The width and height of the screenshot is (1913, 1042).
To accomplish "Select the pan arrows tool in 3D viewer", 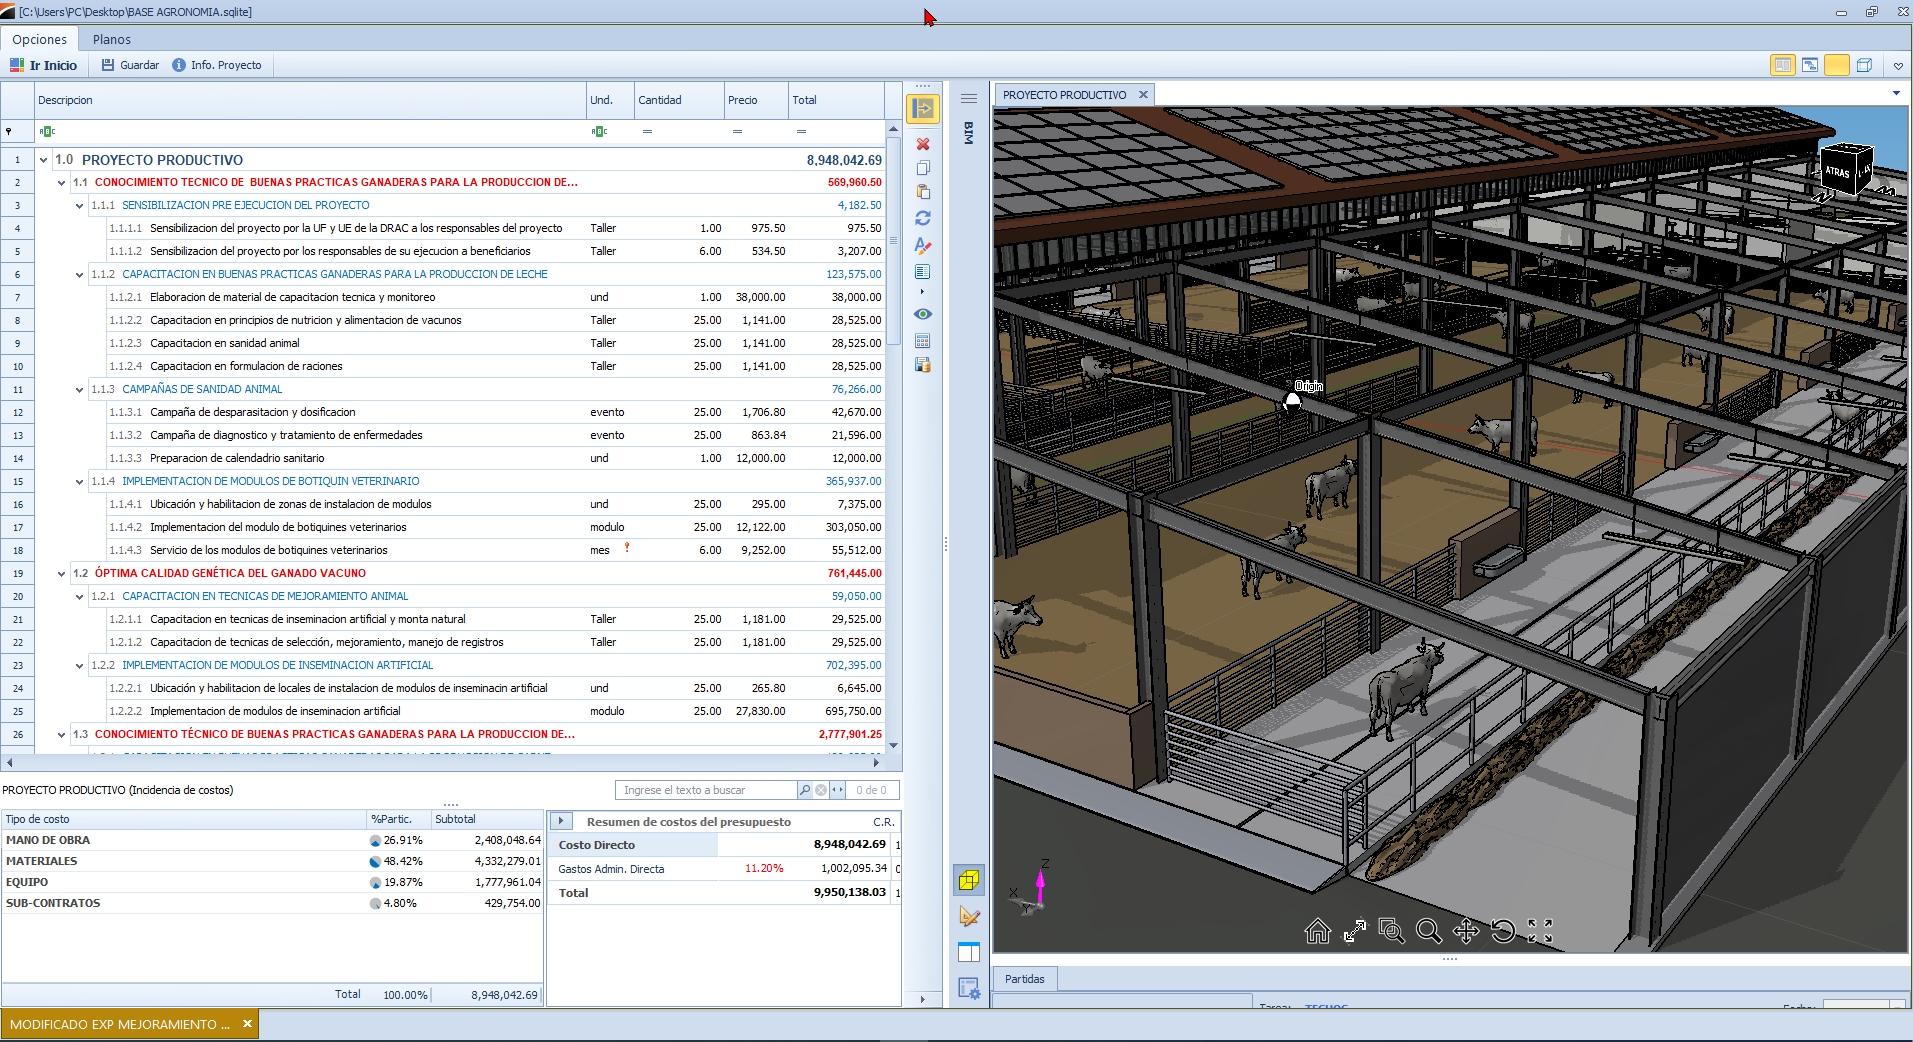I will coord(1466,931).
